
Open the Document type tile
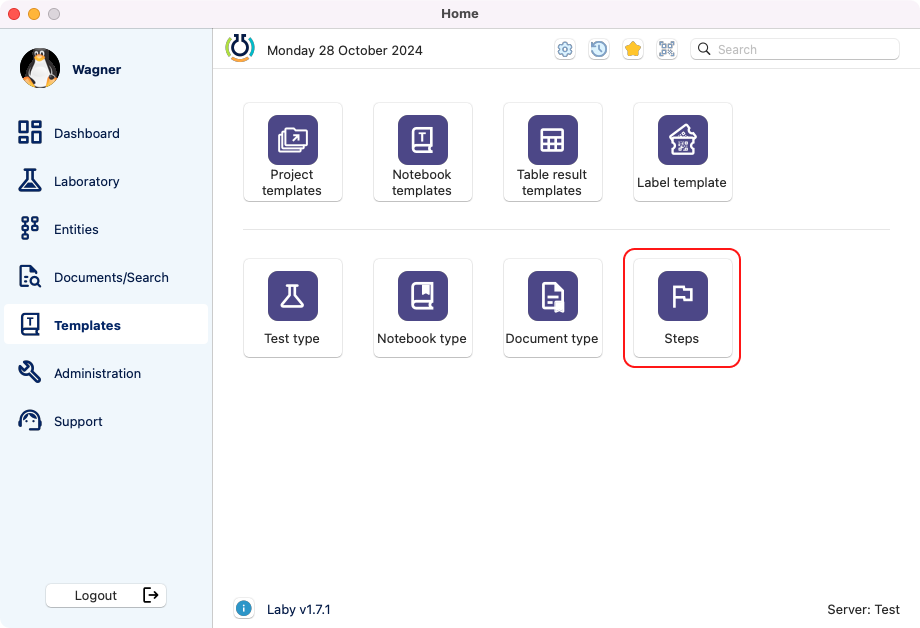coord(553,308)
